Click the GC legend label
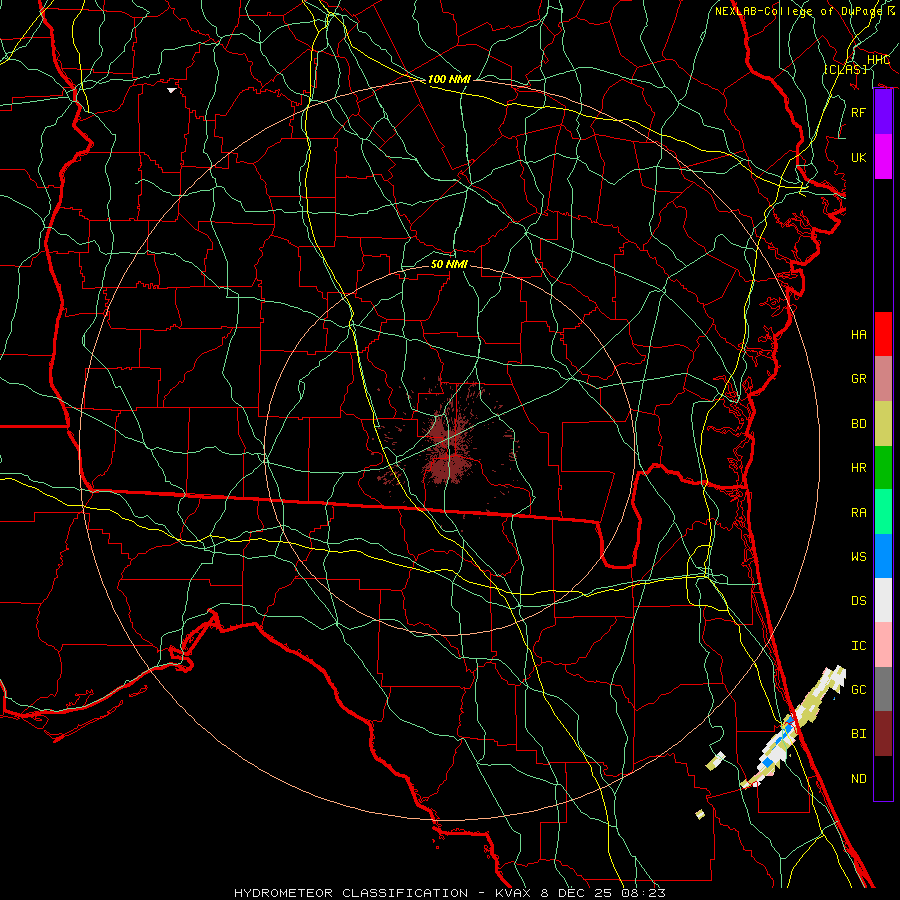The width and height of the screenshot is (900, 900). coord(859,689)
